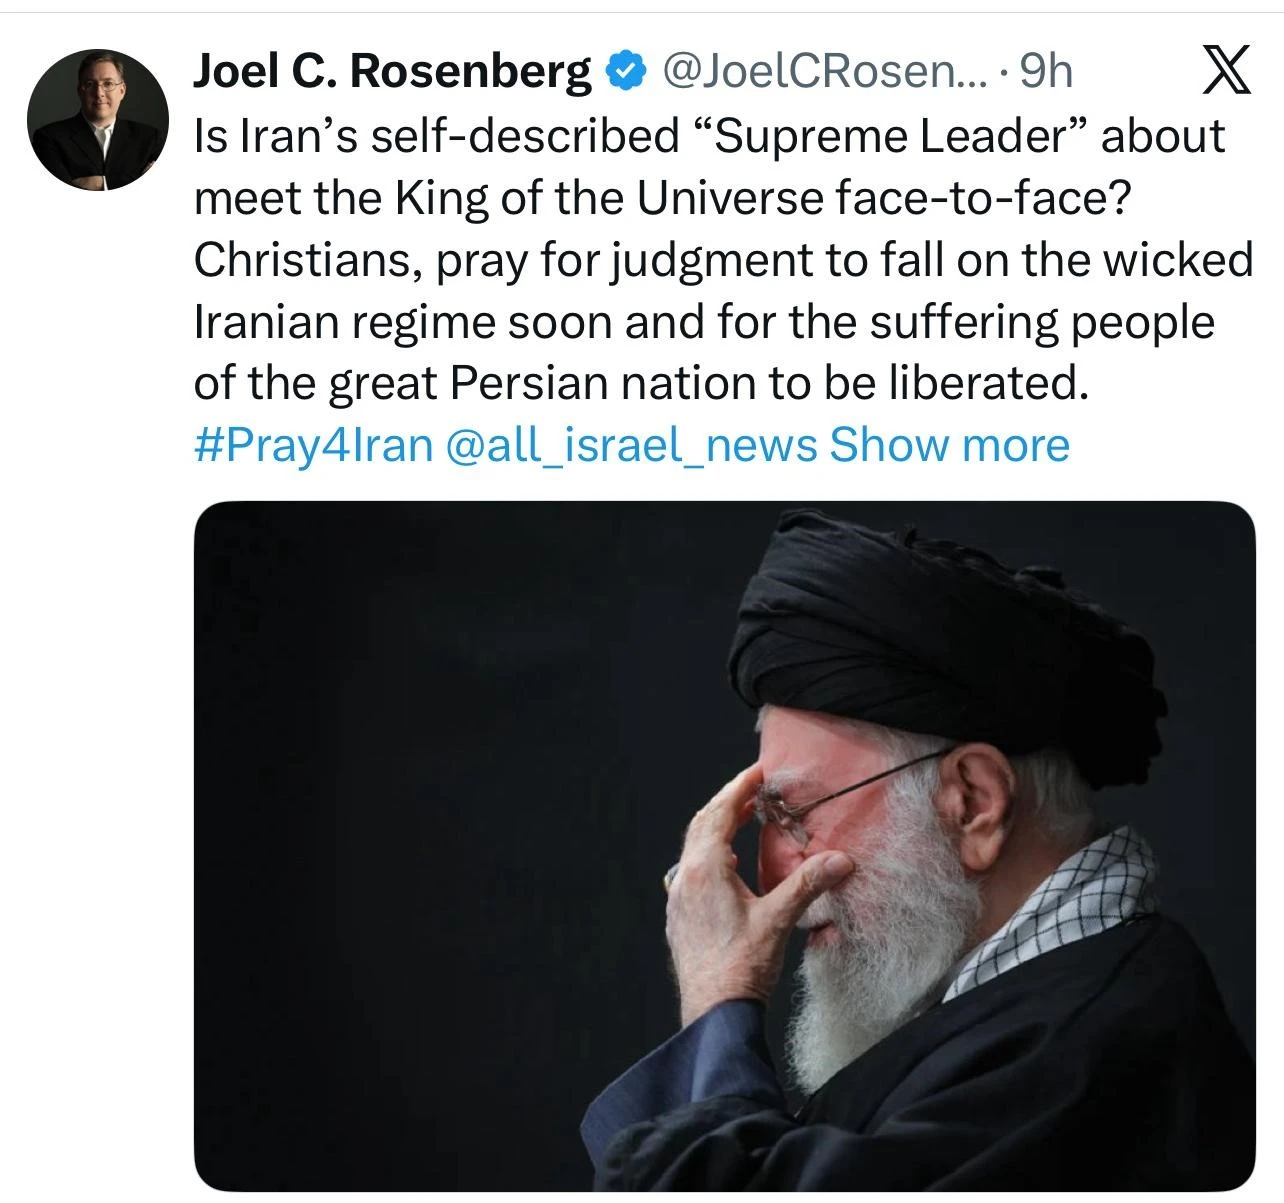Open the @all_israel_news mention

pos(631,445)
